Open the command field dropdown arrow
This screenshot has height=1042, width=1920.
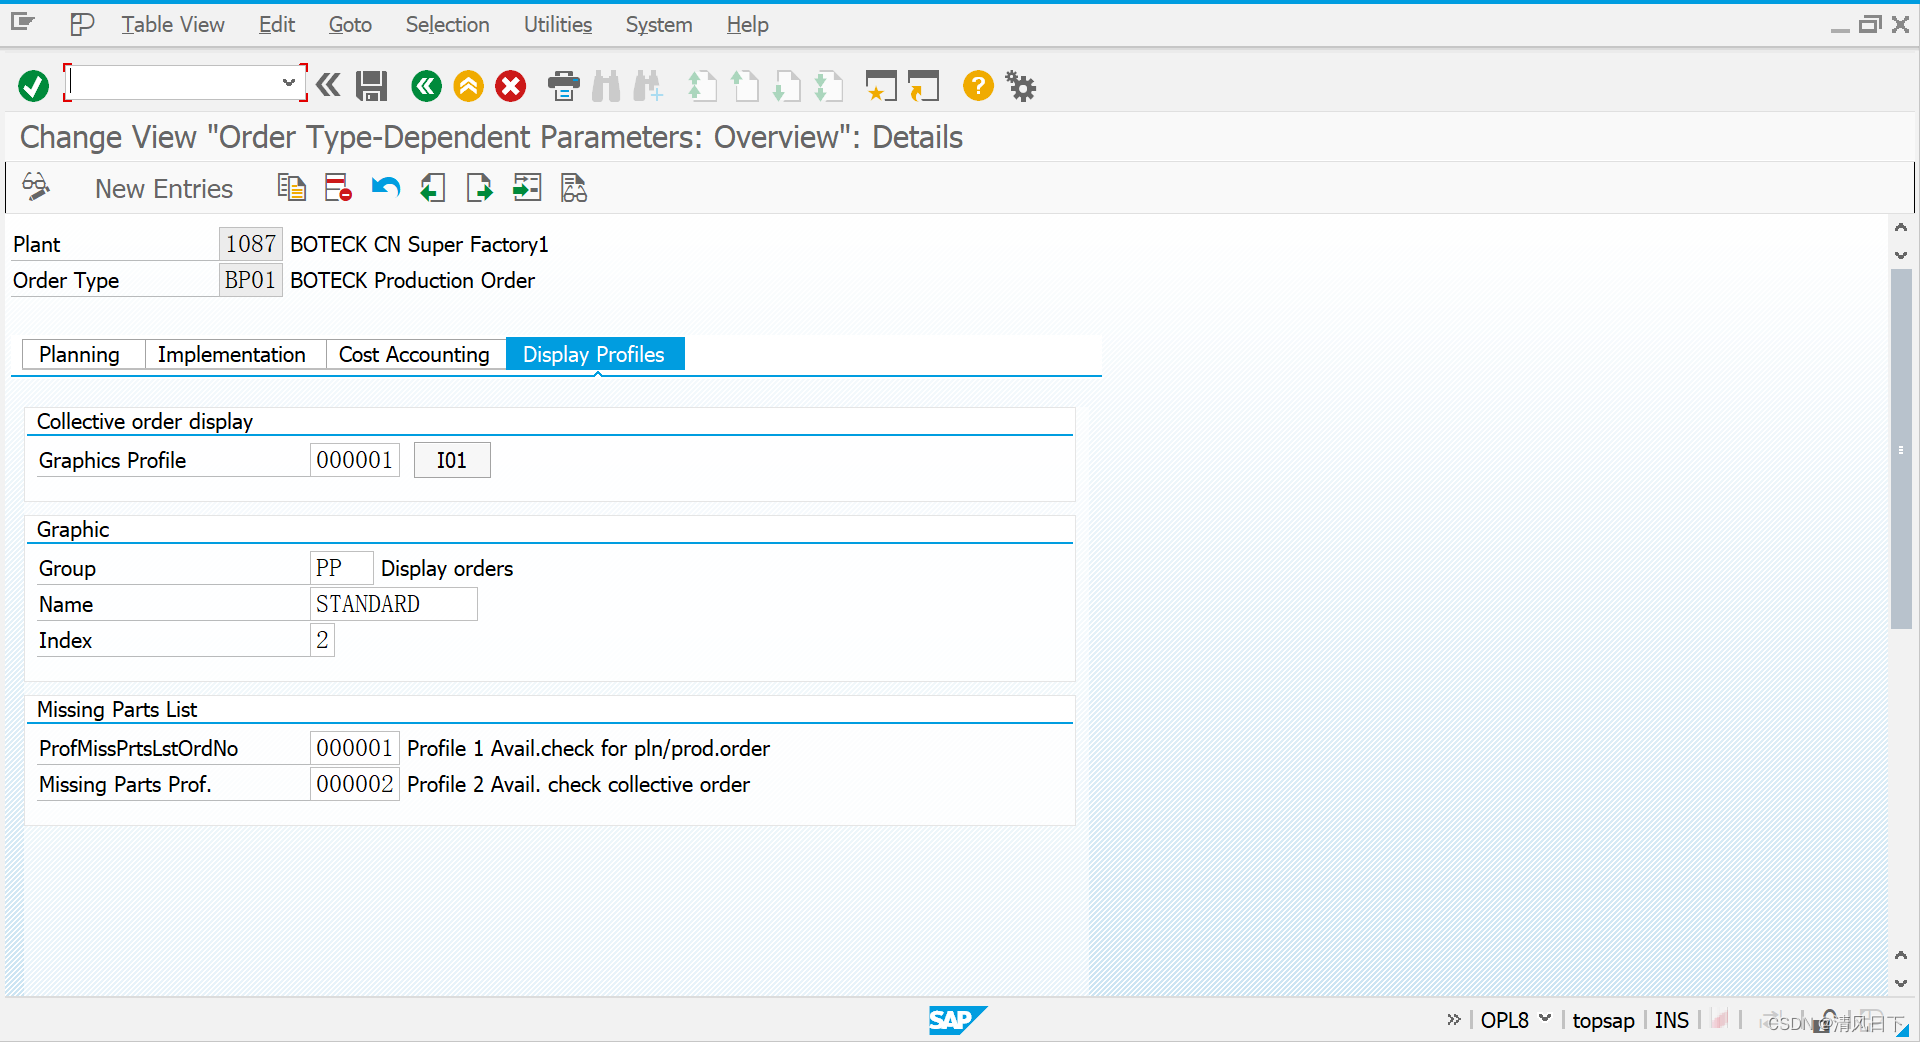point(288,83)
